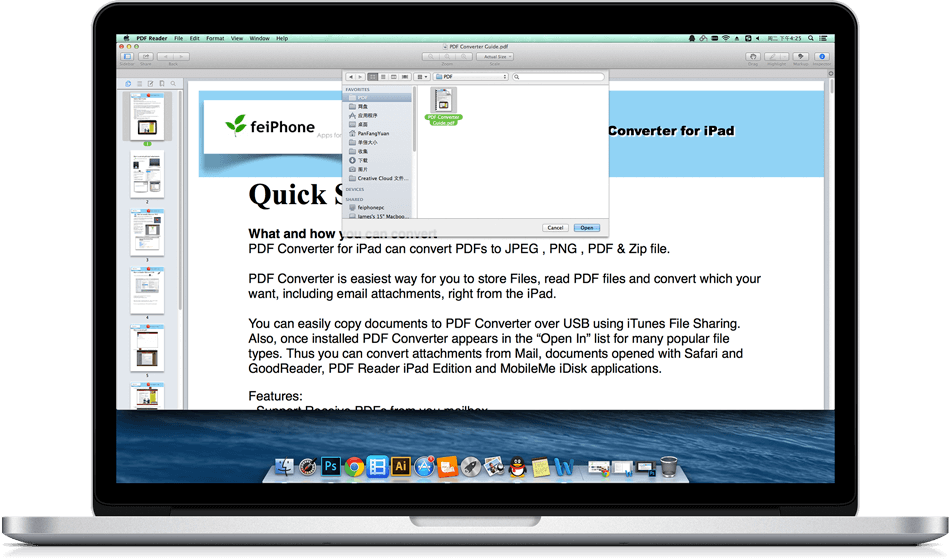Launch Photoshop from the Dock
This screenshot has width=950, height=559.
[331, 466]
